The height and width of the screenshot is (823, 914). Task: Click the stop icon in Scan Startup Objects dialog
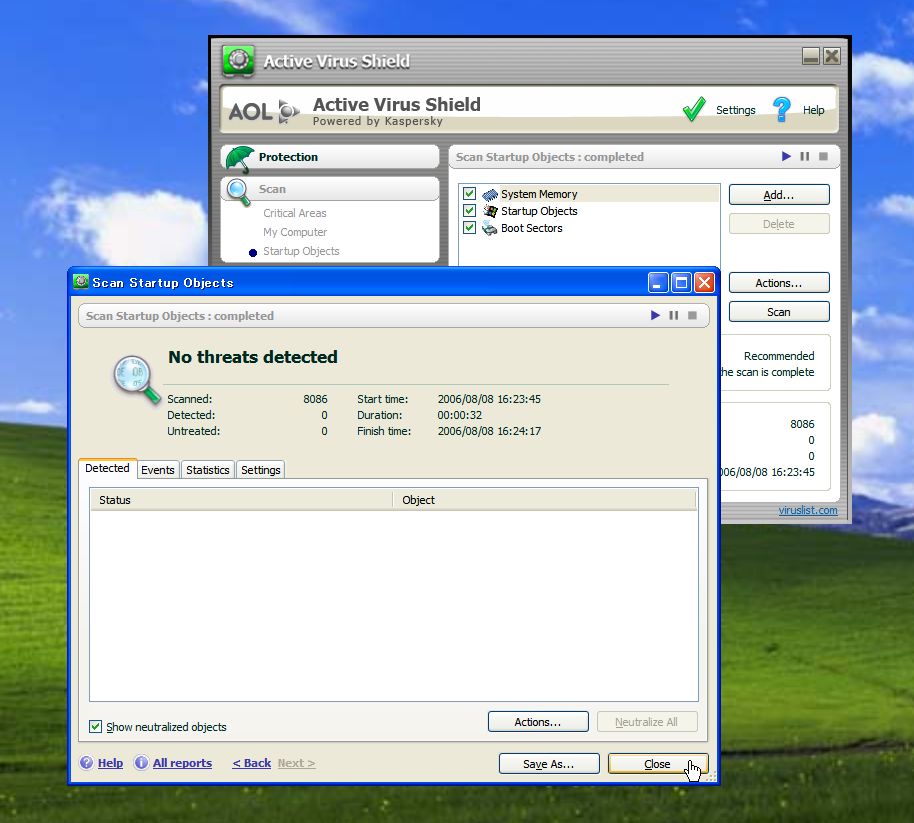point(692,315)
